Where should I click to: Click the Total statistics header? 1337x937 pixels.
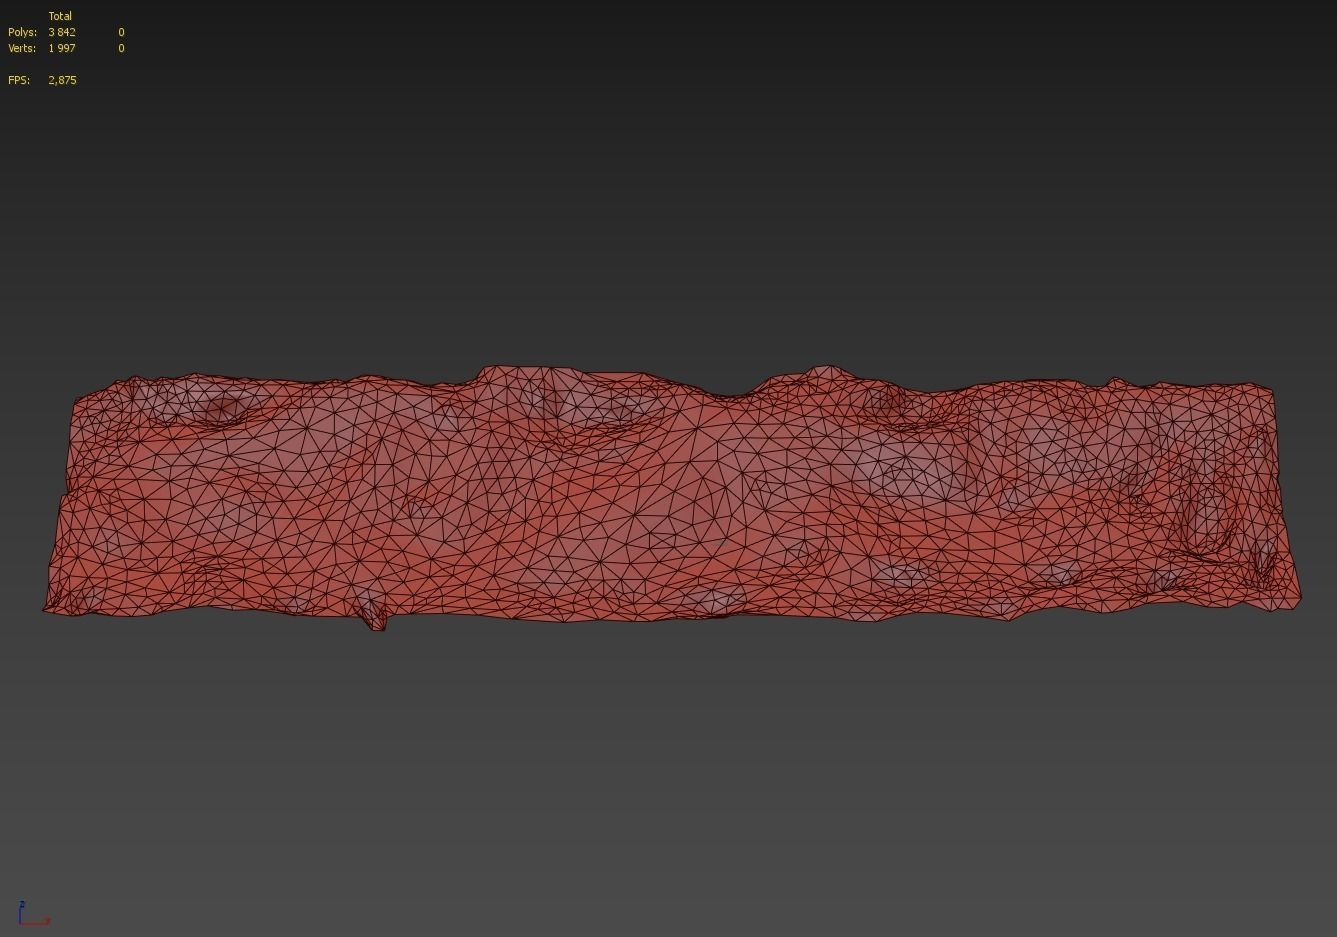click(60, 16)
